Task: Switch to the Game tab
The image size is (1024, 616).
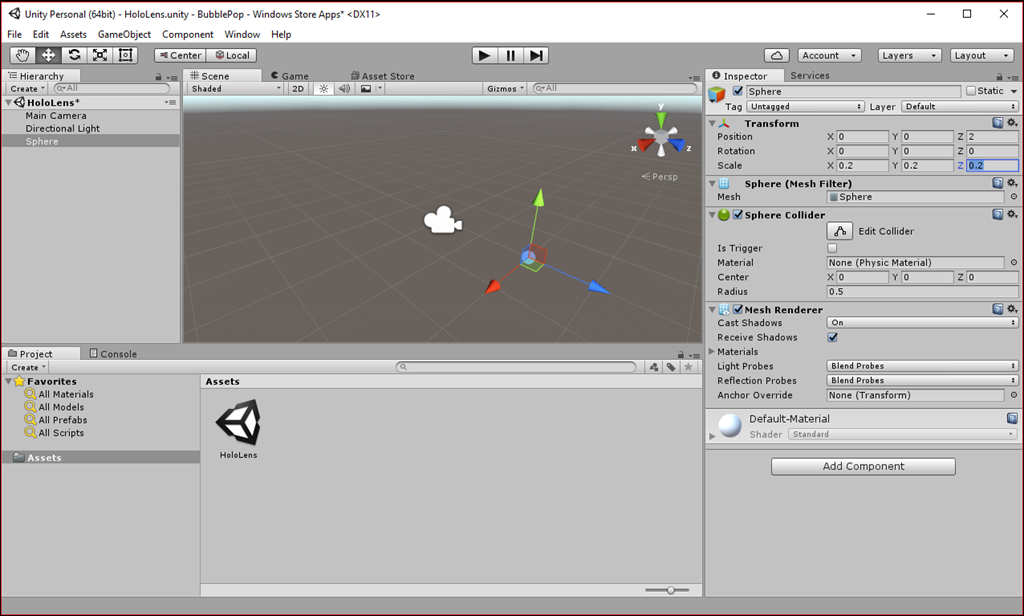Action: pyautogui.click(x=290, y=76)
